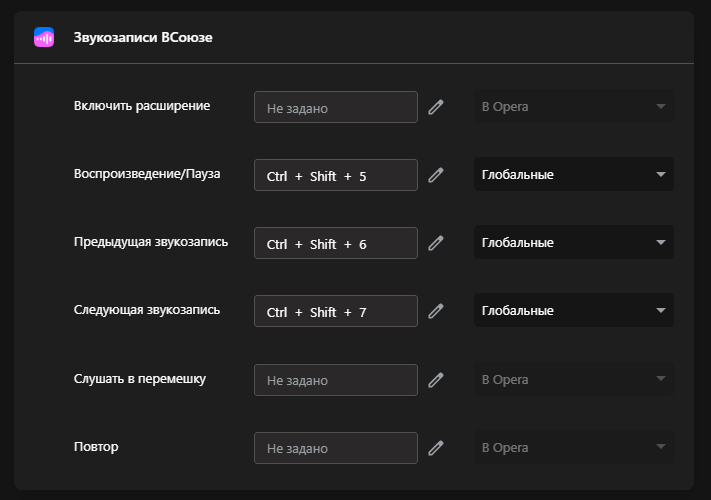Edit the Слушать в перемешку shortcut via pencil
The width and height of the screenshot is (711, 500).
436,380
